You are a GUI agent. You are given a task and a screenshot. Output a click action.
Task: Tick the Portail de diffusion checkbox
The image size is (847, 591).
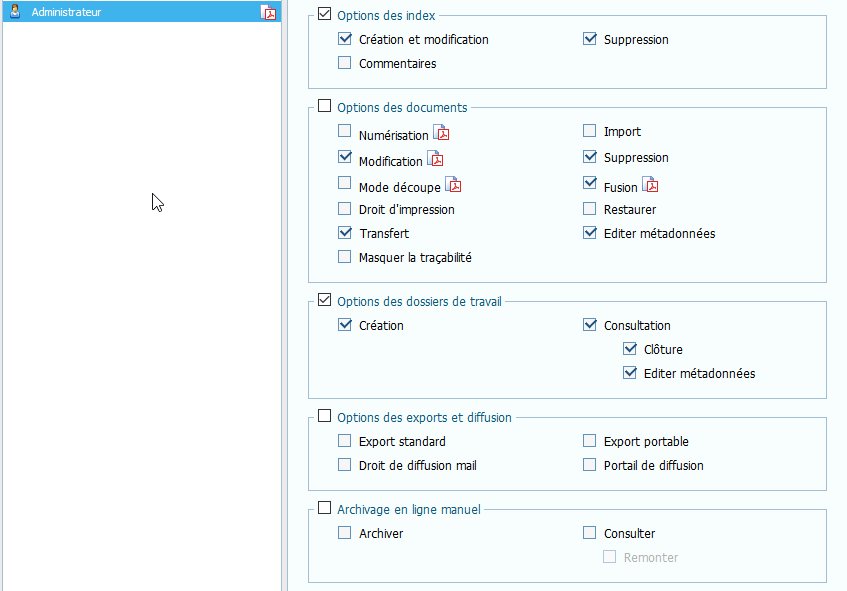pyautogui.click(x=590, y=465)
